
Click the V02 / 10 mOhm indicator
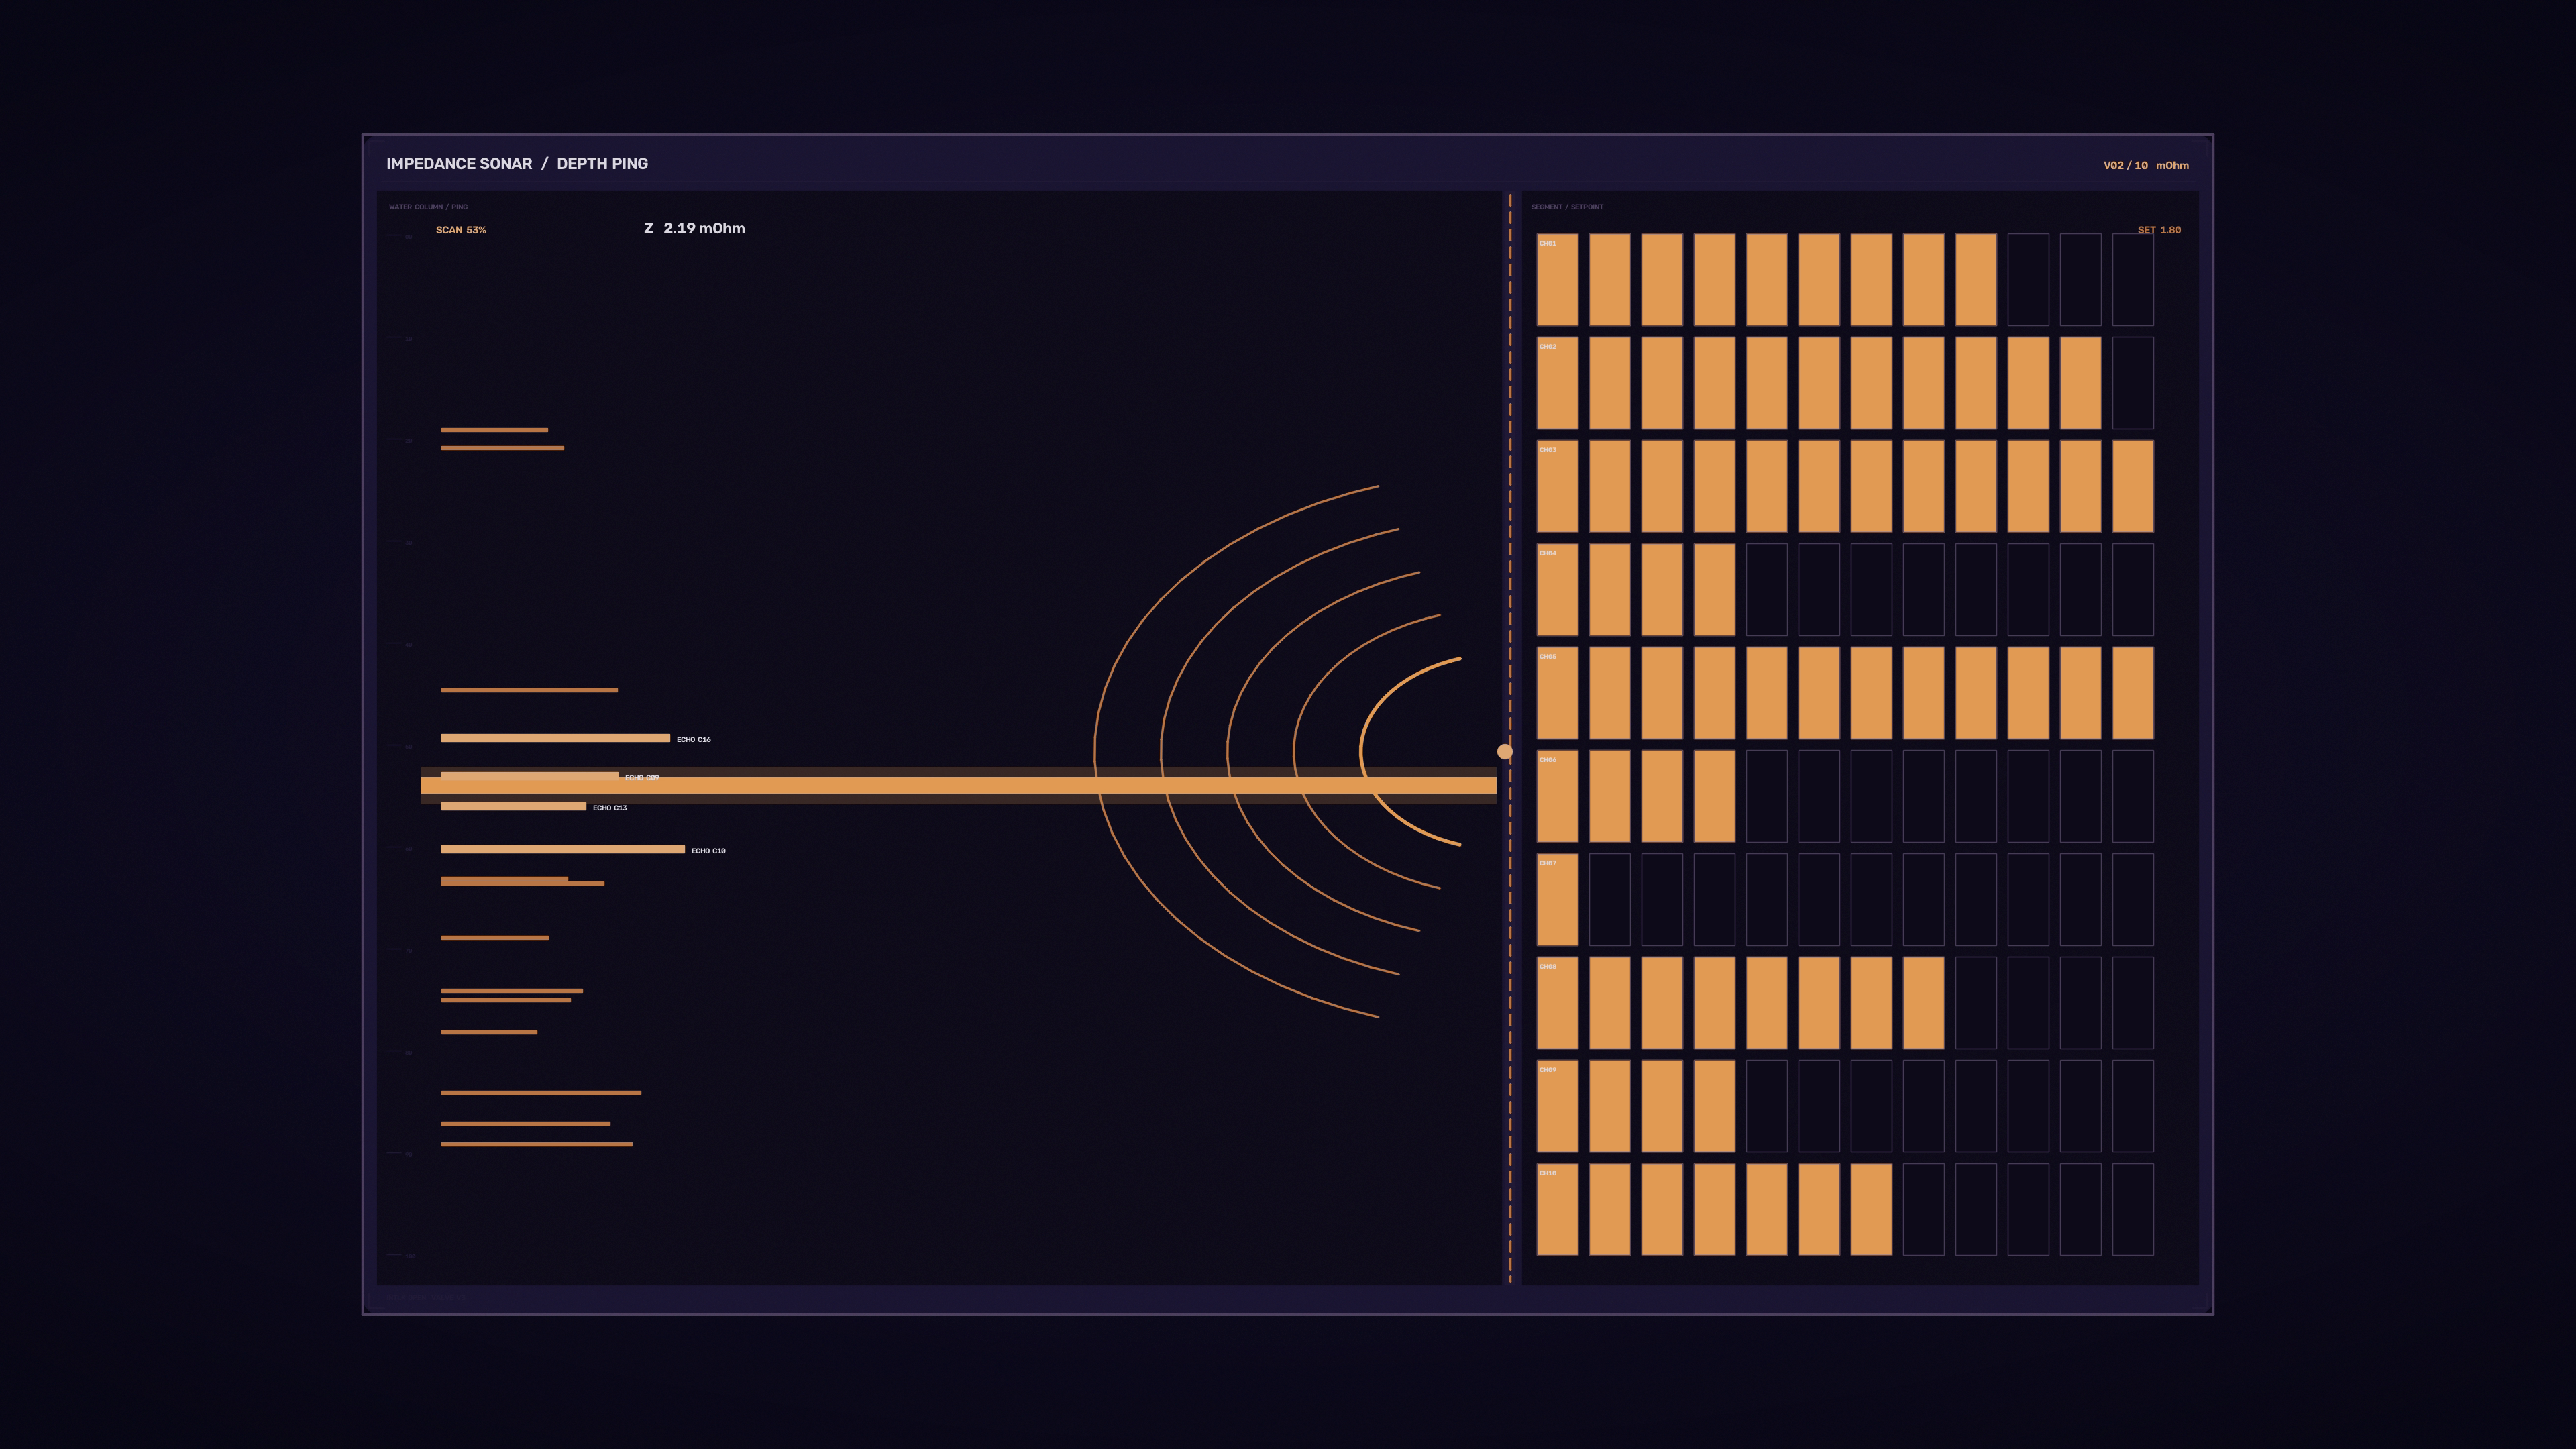2146,166
